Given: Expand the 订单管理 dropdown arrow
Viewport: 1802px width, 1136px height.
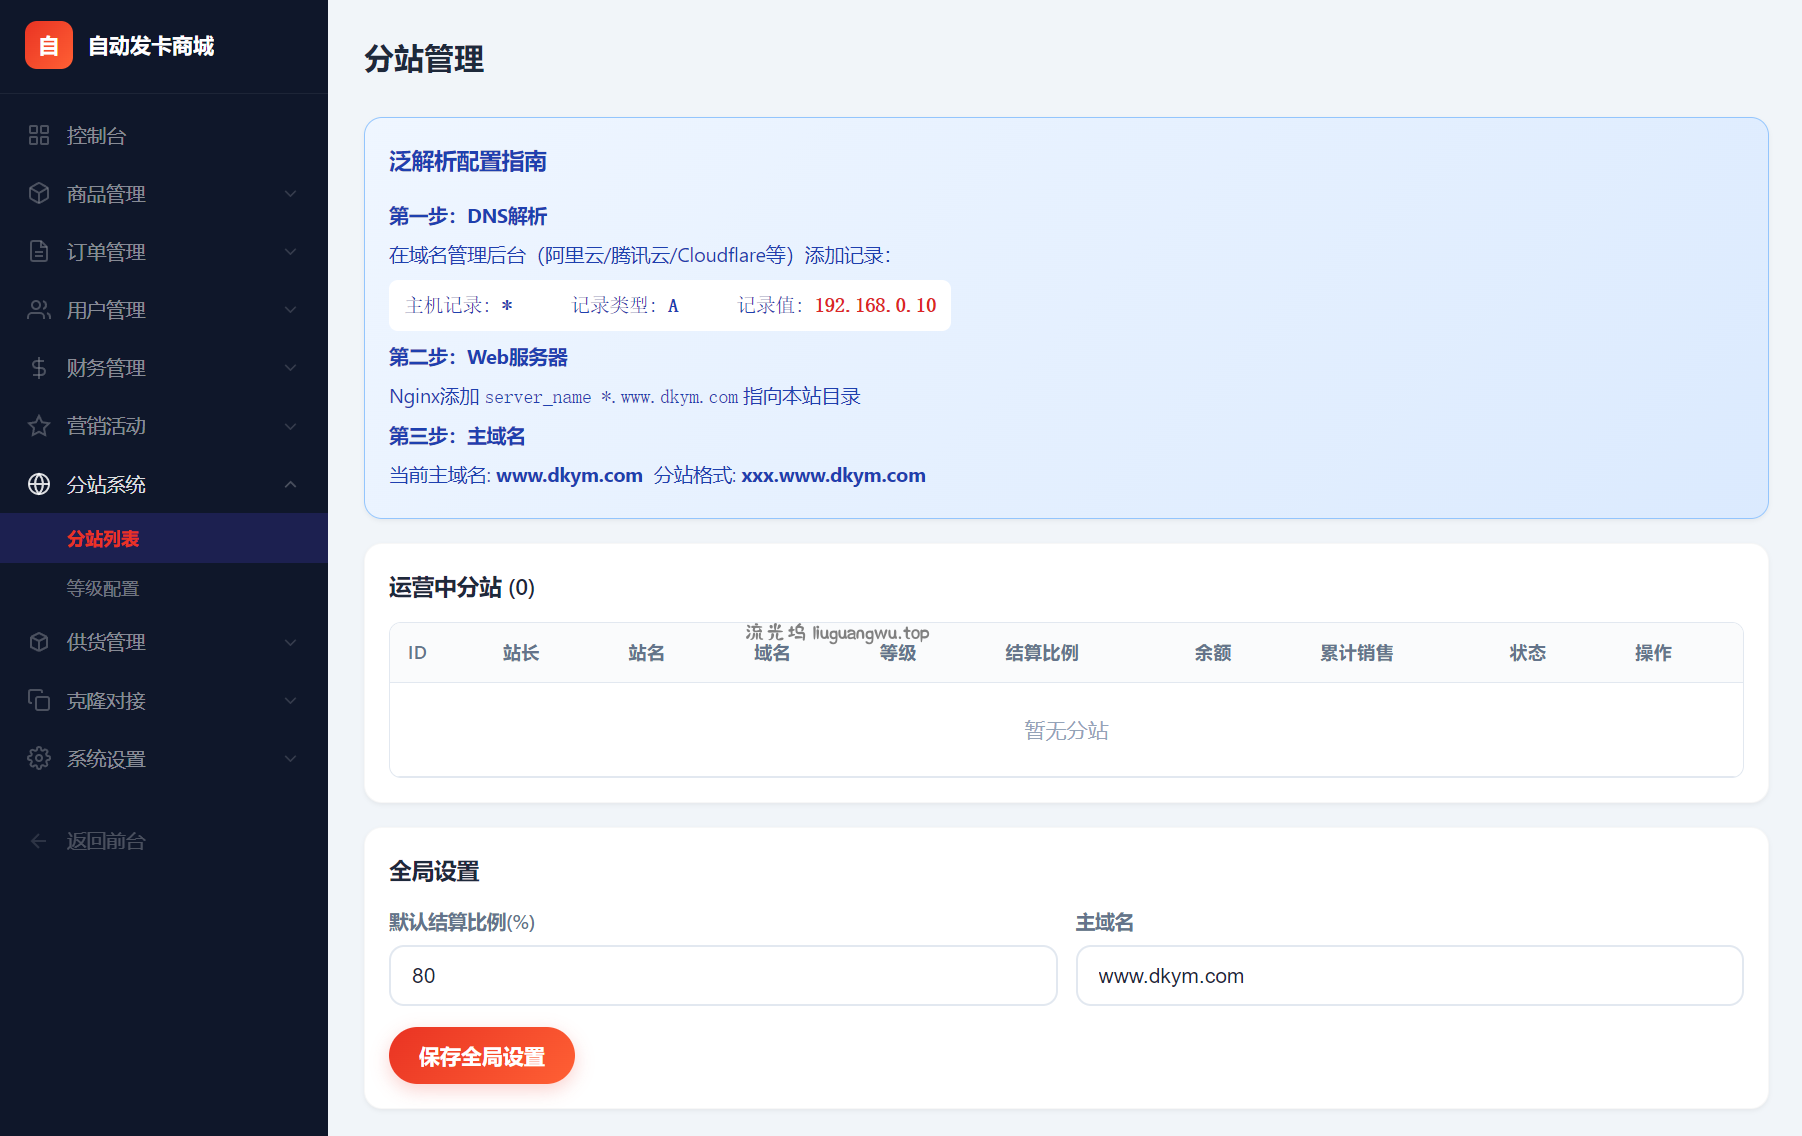Looking at the screenshot, I should pos(290,251).
